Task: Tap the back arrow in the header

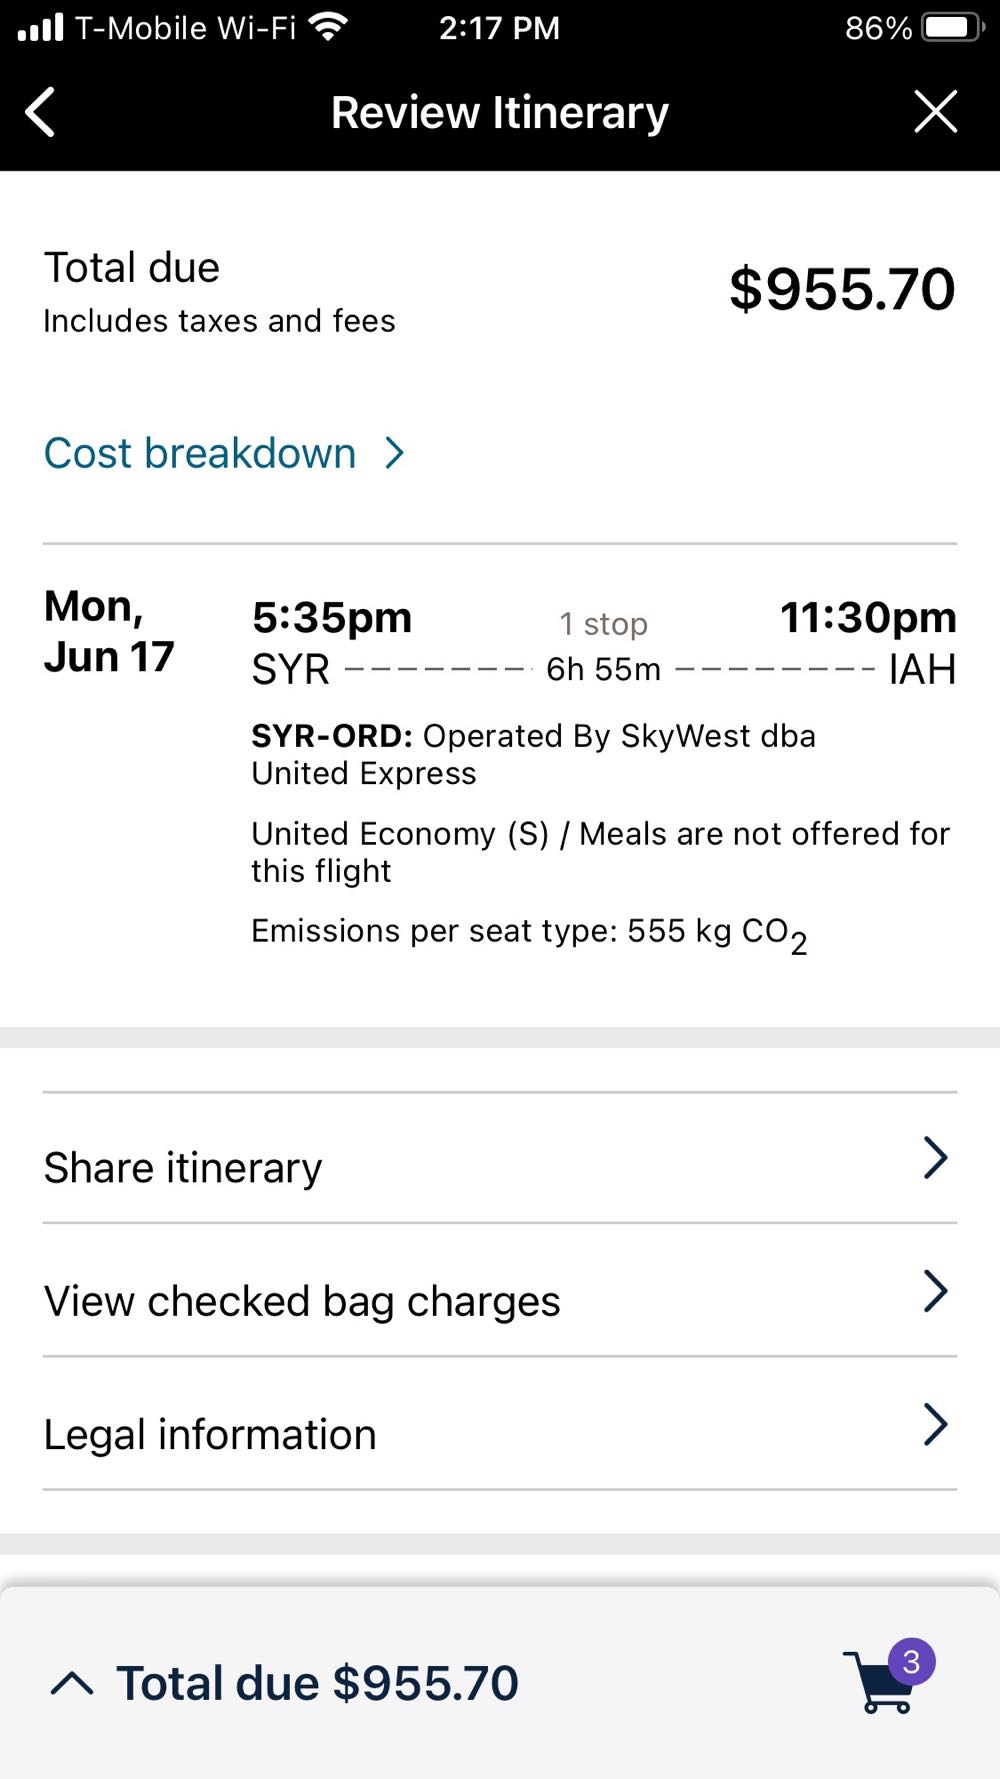Action: coord(40,112)
